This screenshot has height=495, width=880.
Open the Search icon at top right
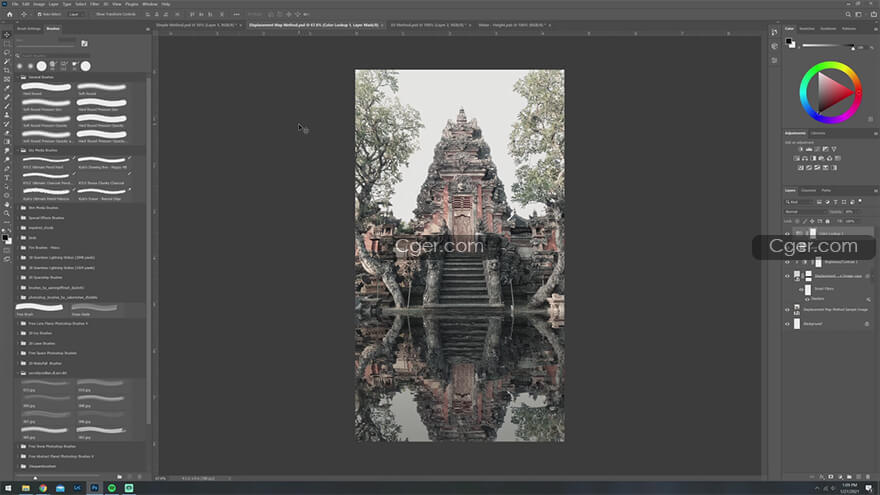(x=848, y=15)
